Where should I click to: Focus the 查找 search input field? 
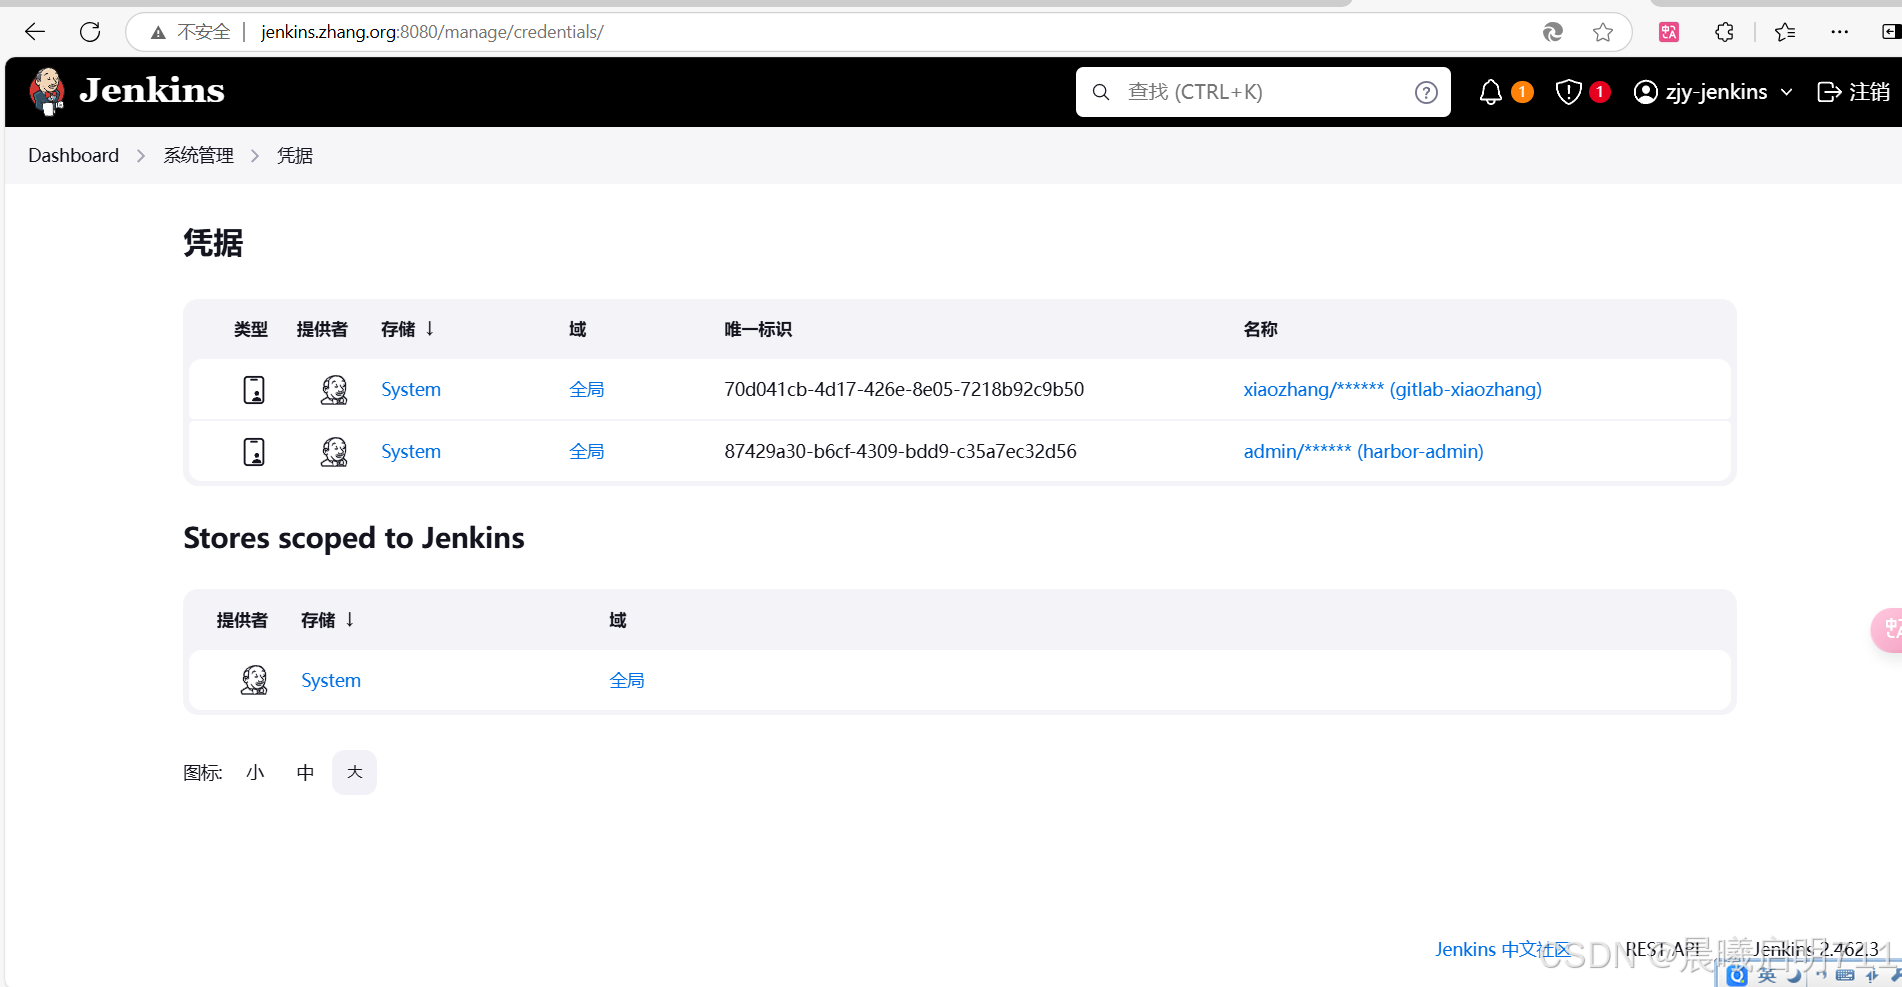click(x=1263, y=92)
